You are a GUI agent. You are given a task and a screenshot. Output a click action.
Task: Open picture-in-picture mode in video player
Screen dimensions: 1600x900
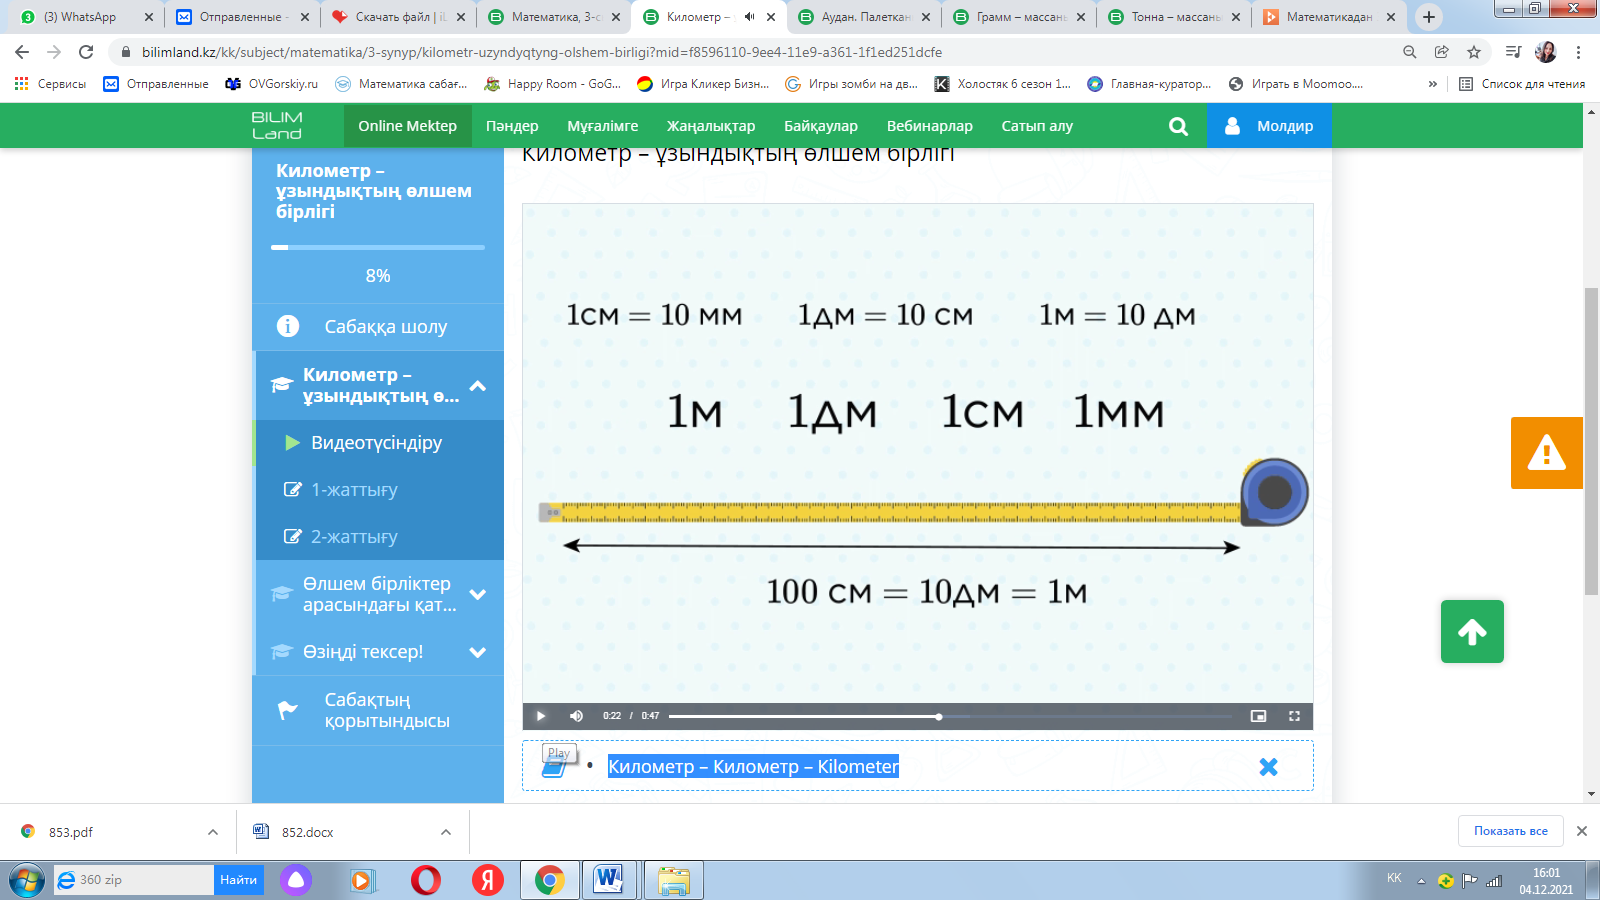tap(1258, 716)
